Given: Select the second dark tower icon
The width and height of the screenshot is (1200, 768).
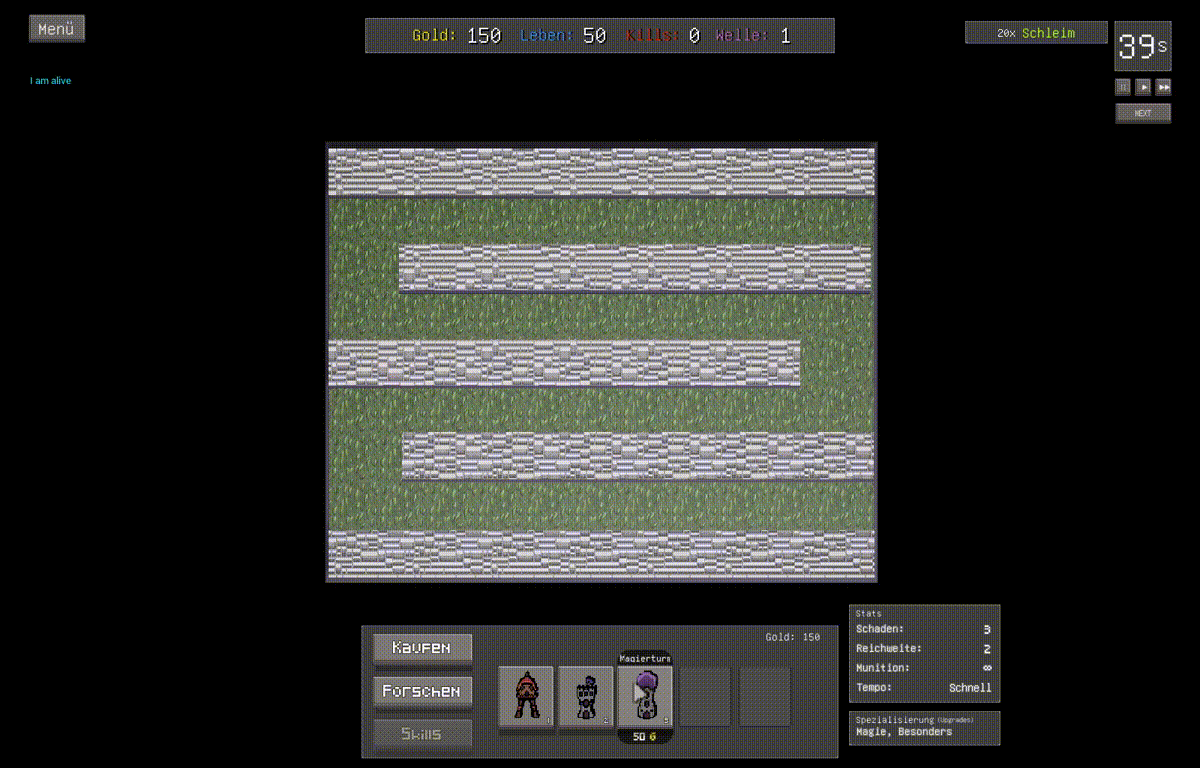Looking at the screenshot, I should point(586,695).
